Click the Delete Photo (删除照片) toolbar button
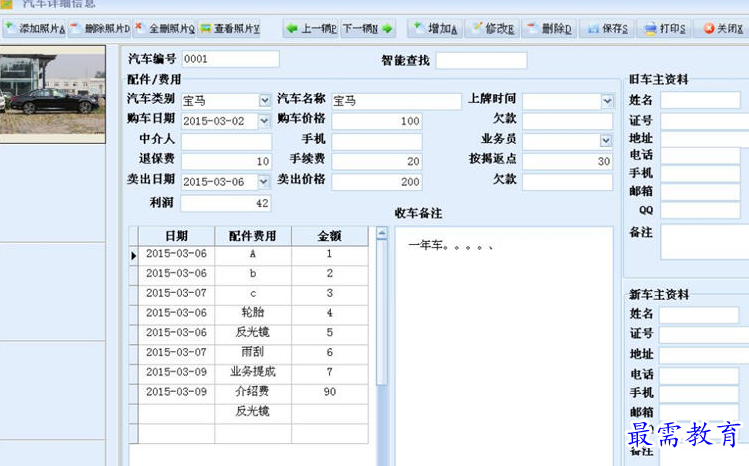Image resolution: width=749 pixels, height=466 pixels. [x=100, y=29]
